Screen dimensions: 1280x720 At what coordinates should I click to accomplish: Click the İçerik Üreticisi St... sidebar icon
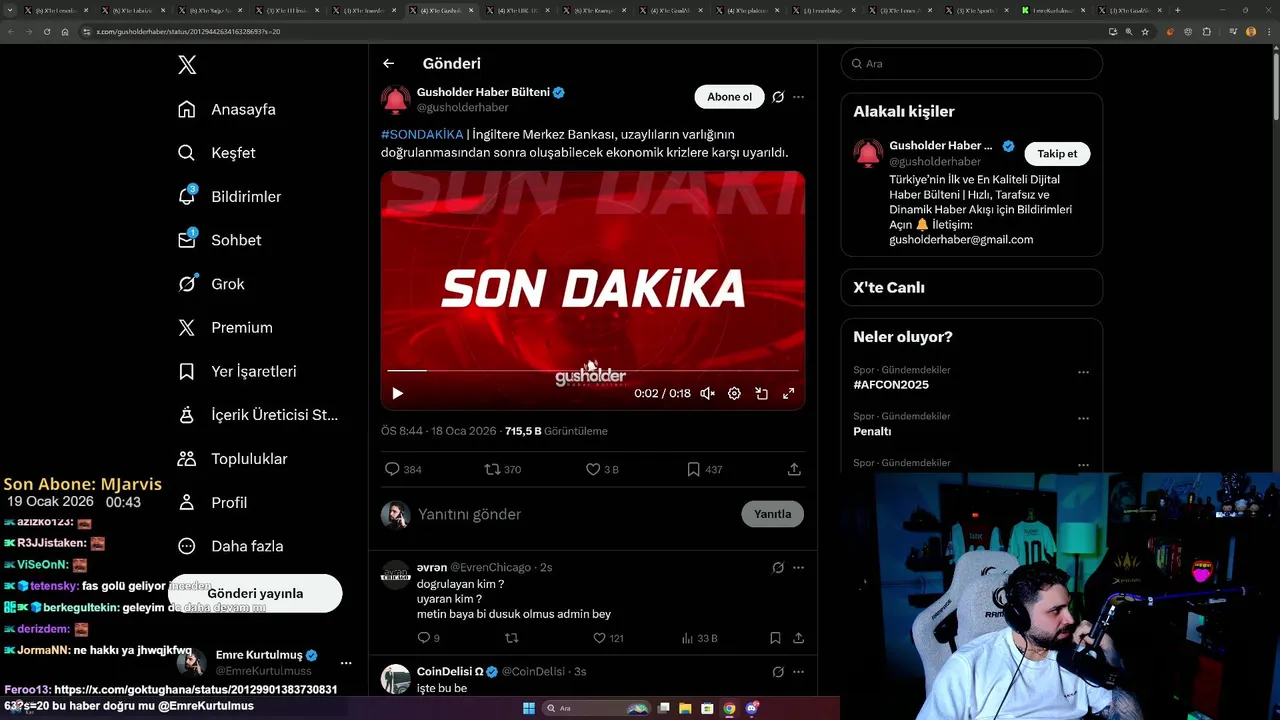pos(187,415)
